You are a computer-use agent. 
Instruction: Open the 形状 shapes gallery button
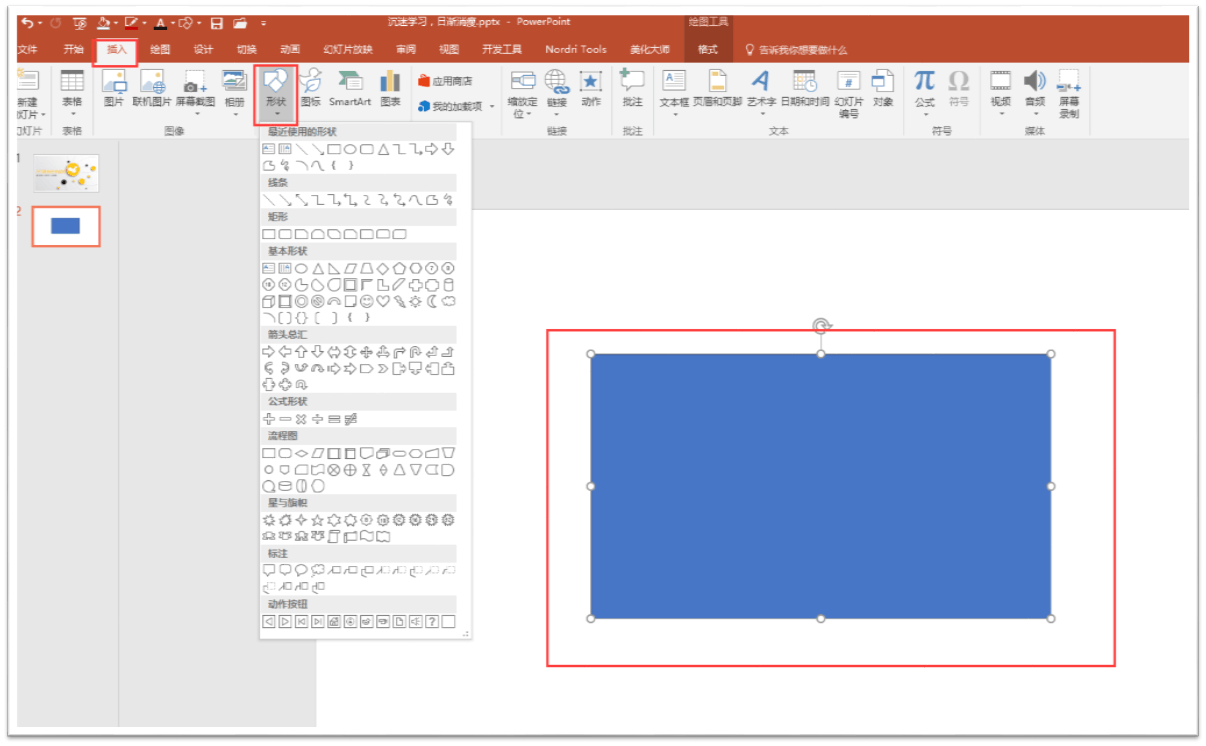(275, 92)
